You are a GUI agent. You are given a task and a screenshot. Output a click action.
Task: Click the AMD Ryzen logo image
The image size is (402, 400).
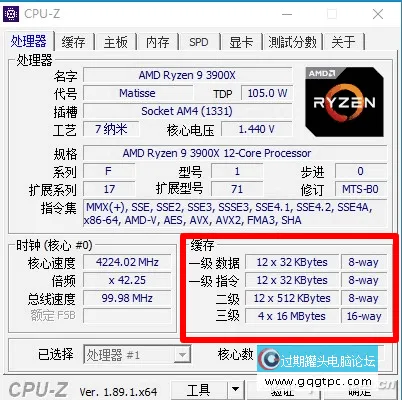pyautogui.click(x=344, y=102)
